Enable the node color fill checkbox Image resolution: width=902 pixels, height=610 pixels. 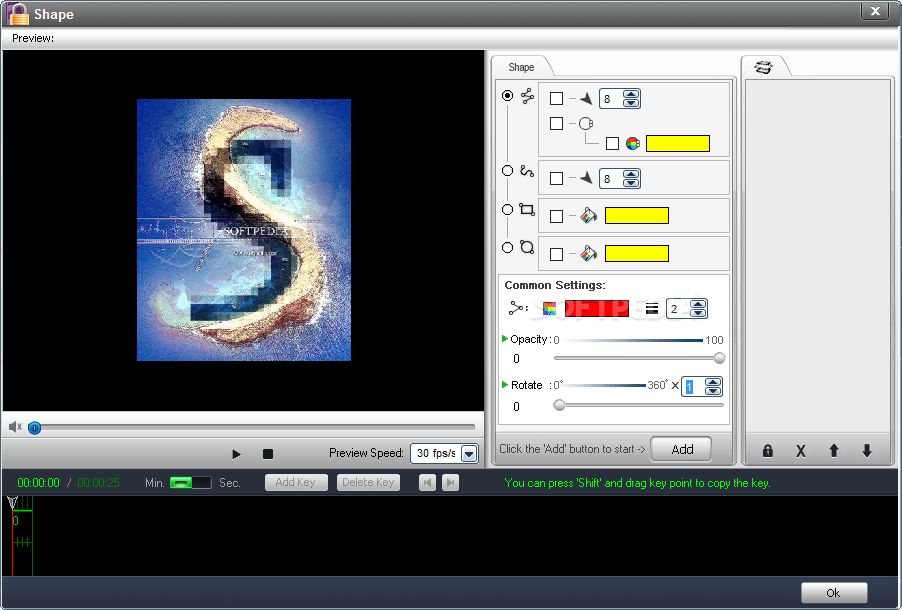point(613,143)
